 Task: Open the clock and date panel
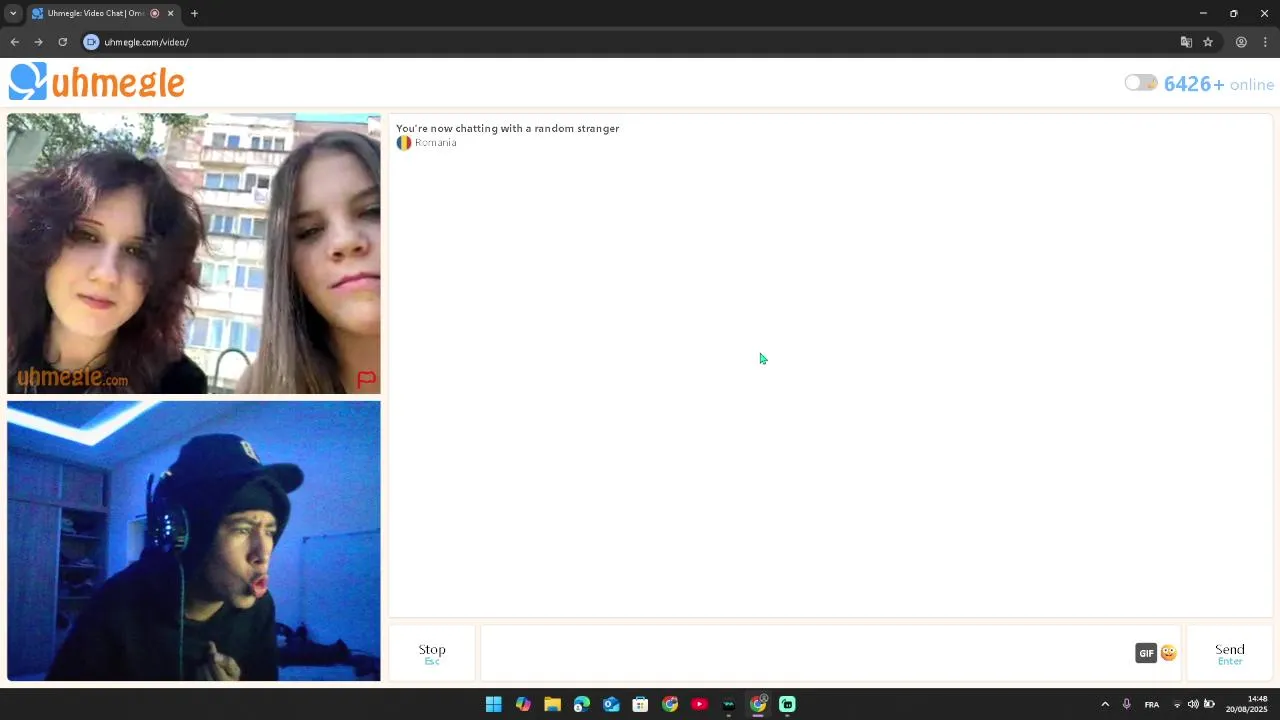(1247, 704)
